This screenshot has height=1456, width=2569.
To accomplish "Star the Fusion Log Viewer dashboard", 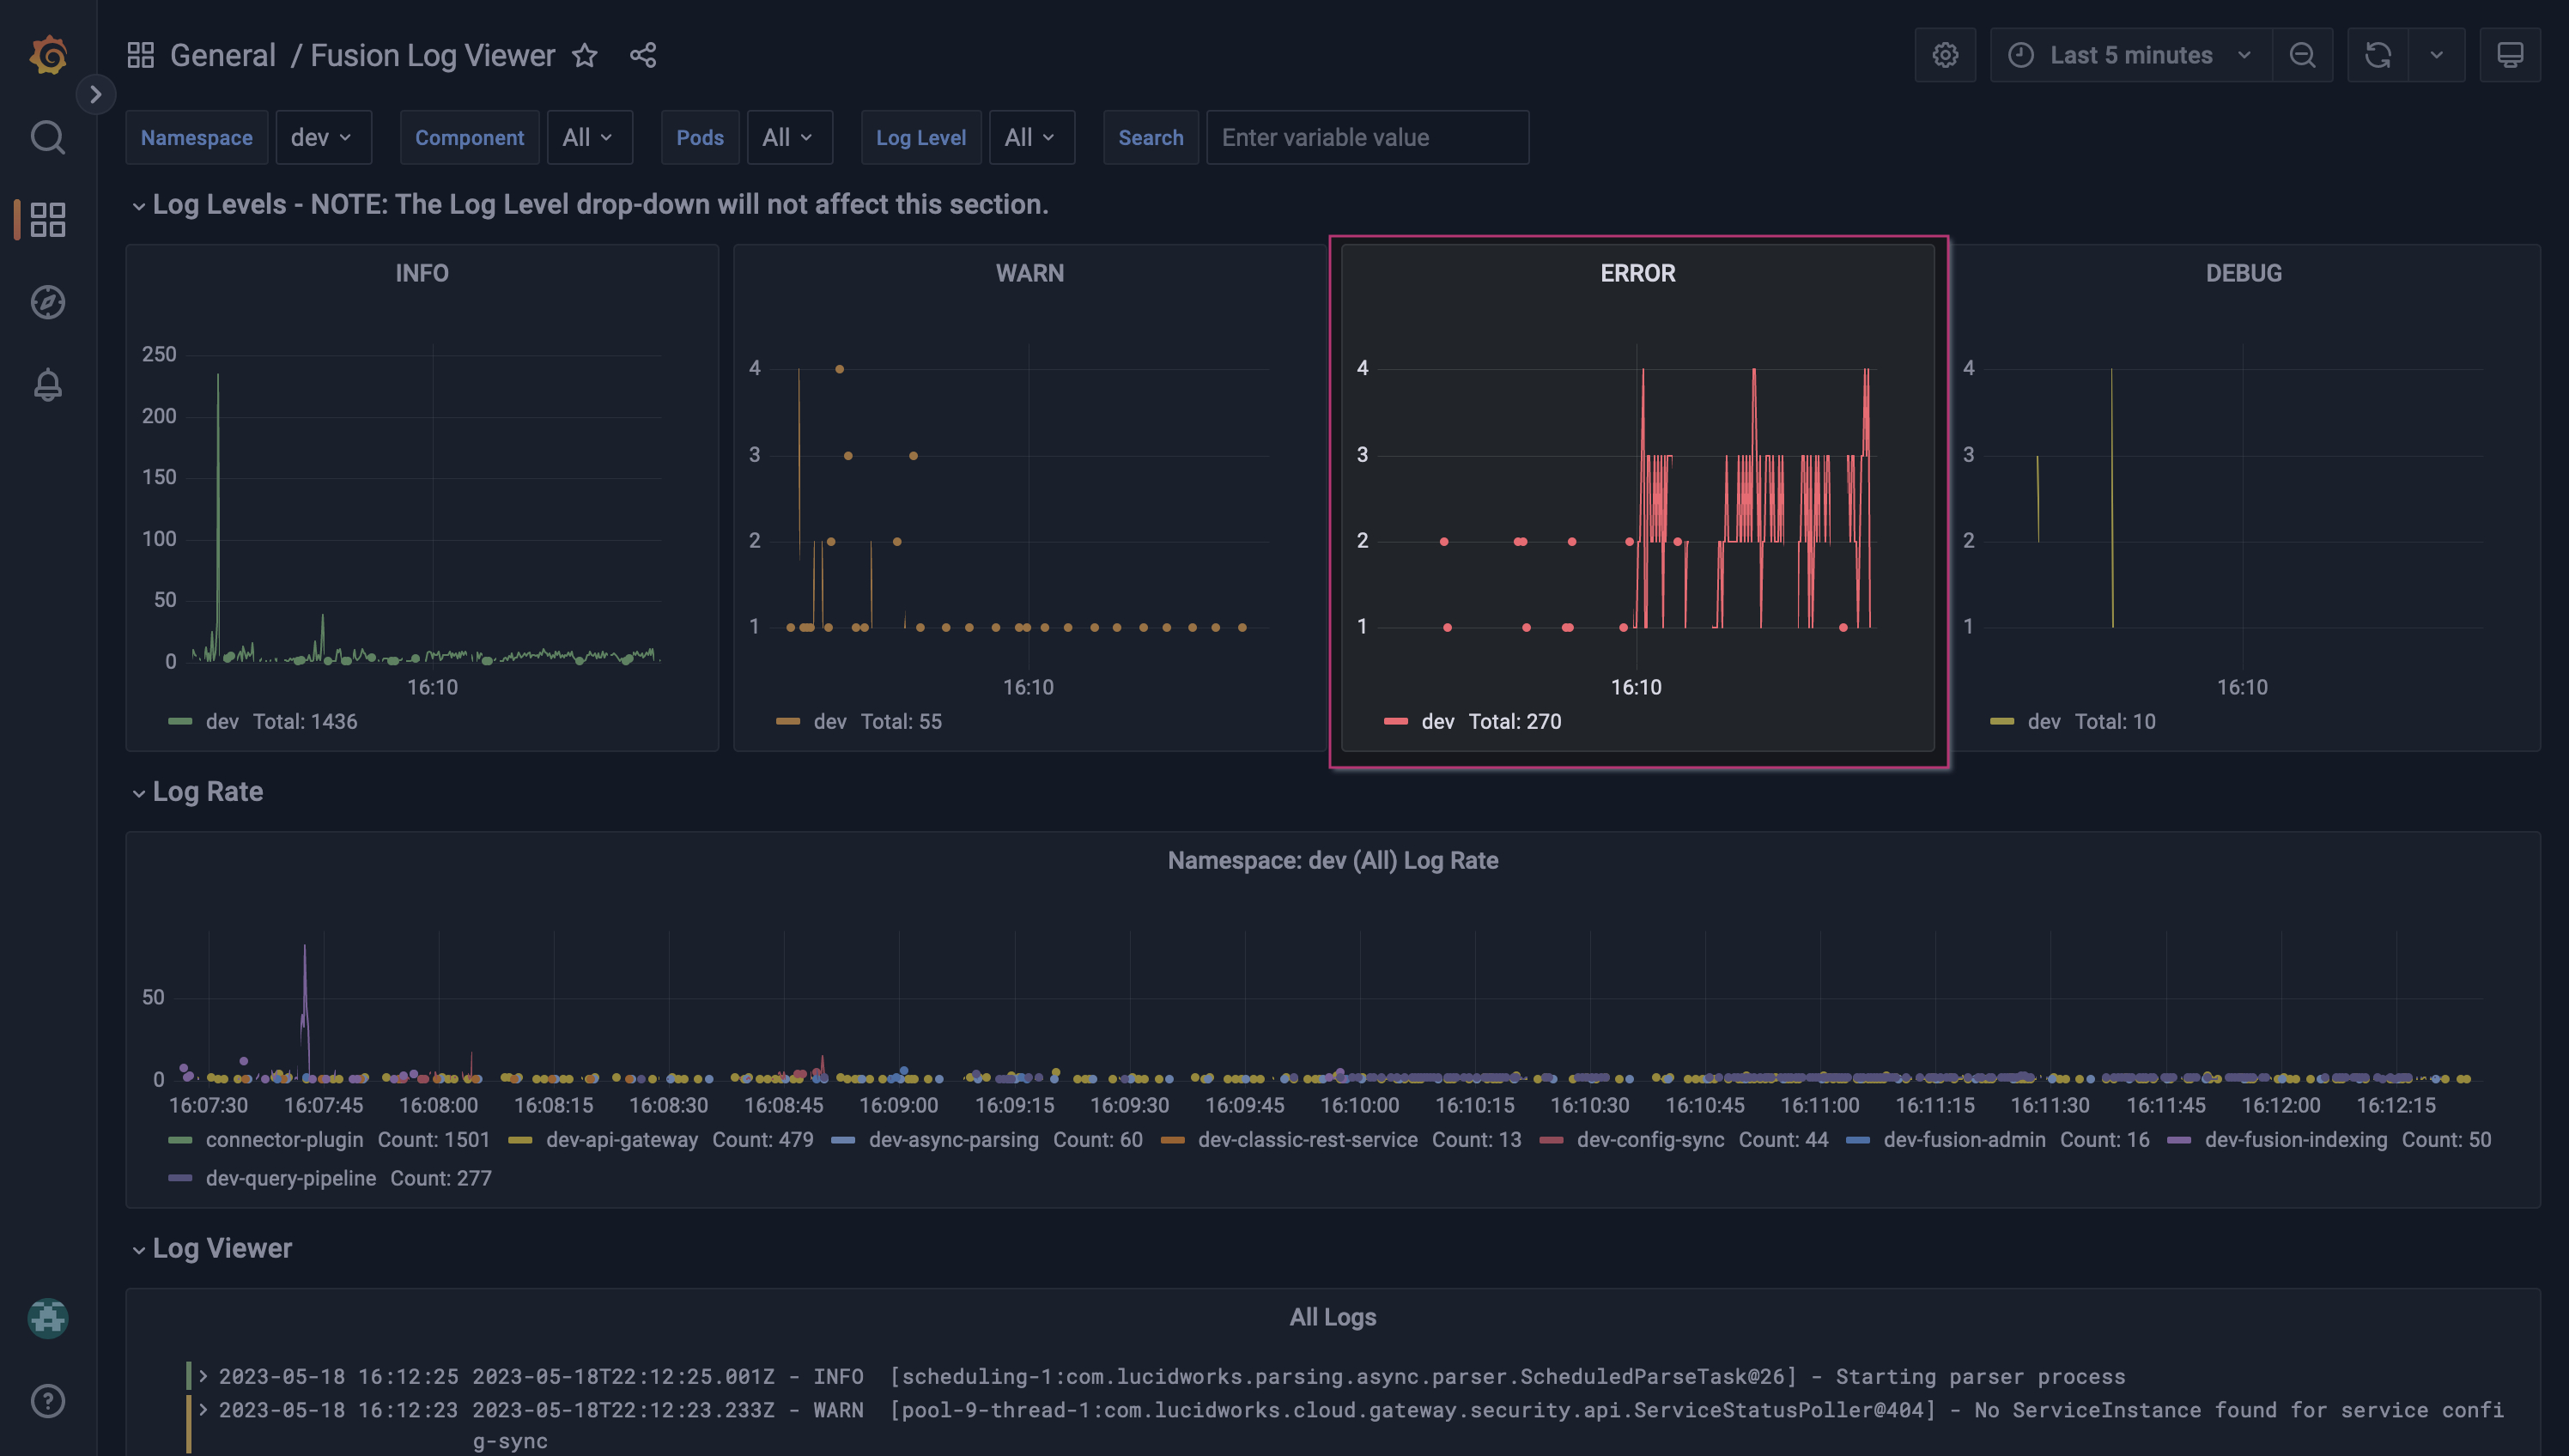I will coord(585,55).
